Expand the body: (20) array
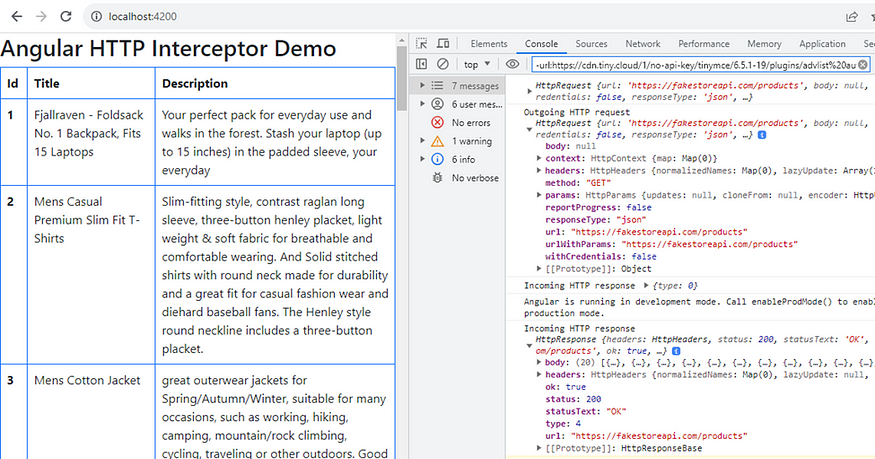The width and height of the screenshot is (875, 459). click(539, 363)
